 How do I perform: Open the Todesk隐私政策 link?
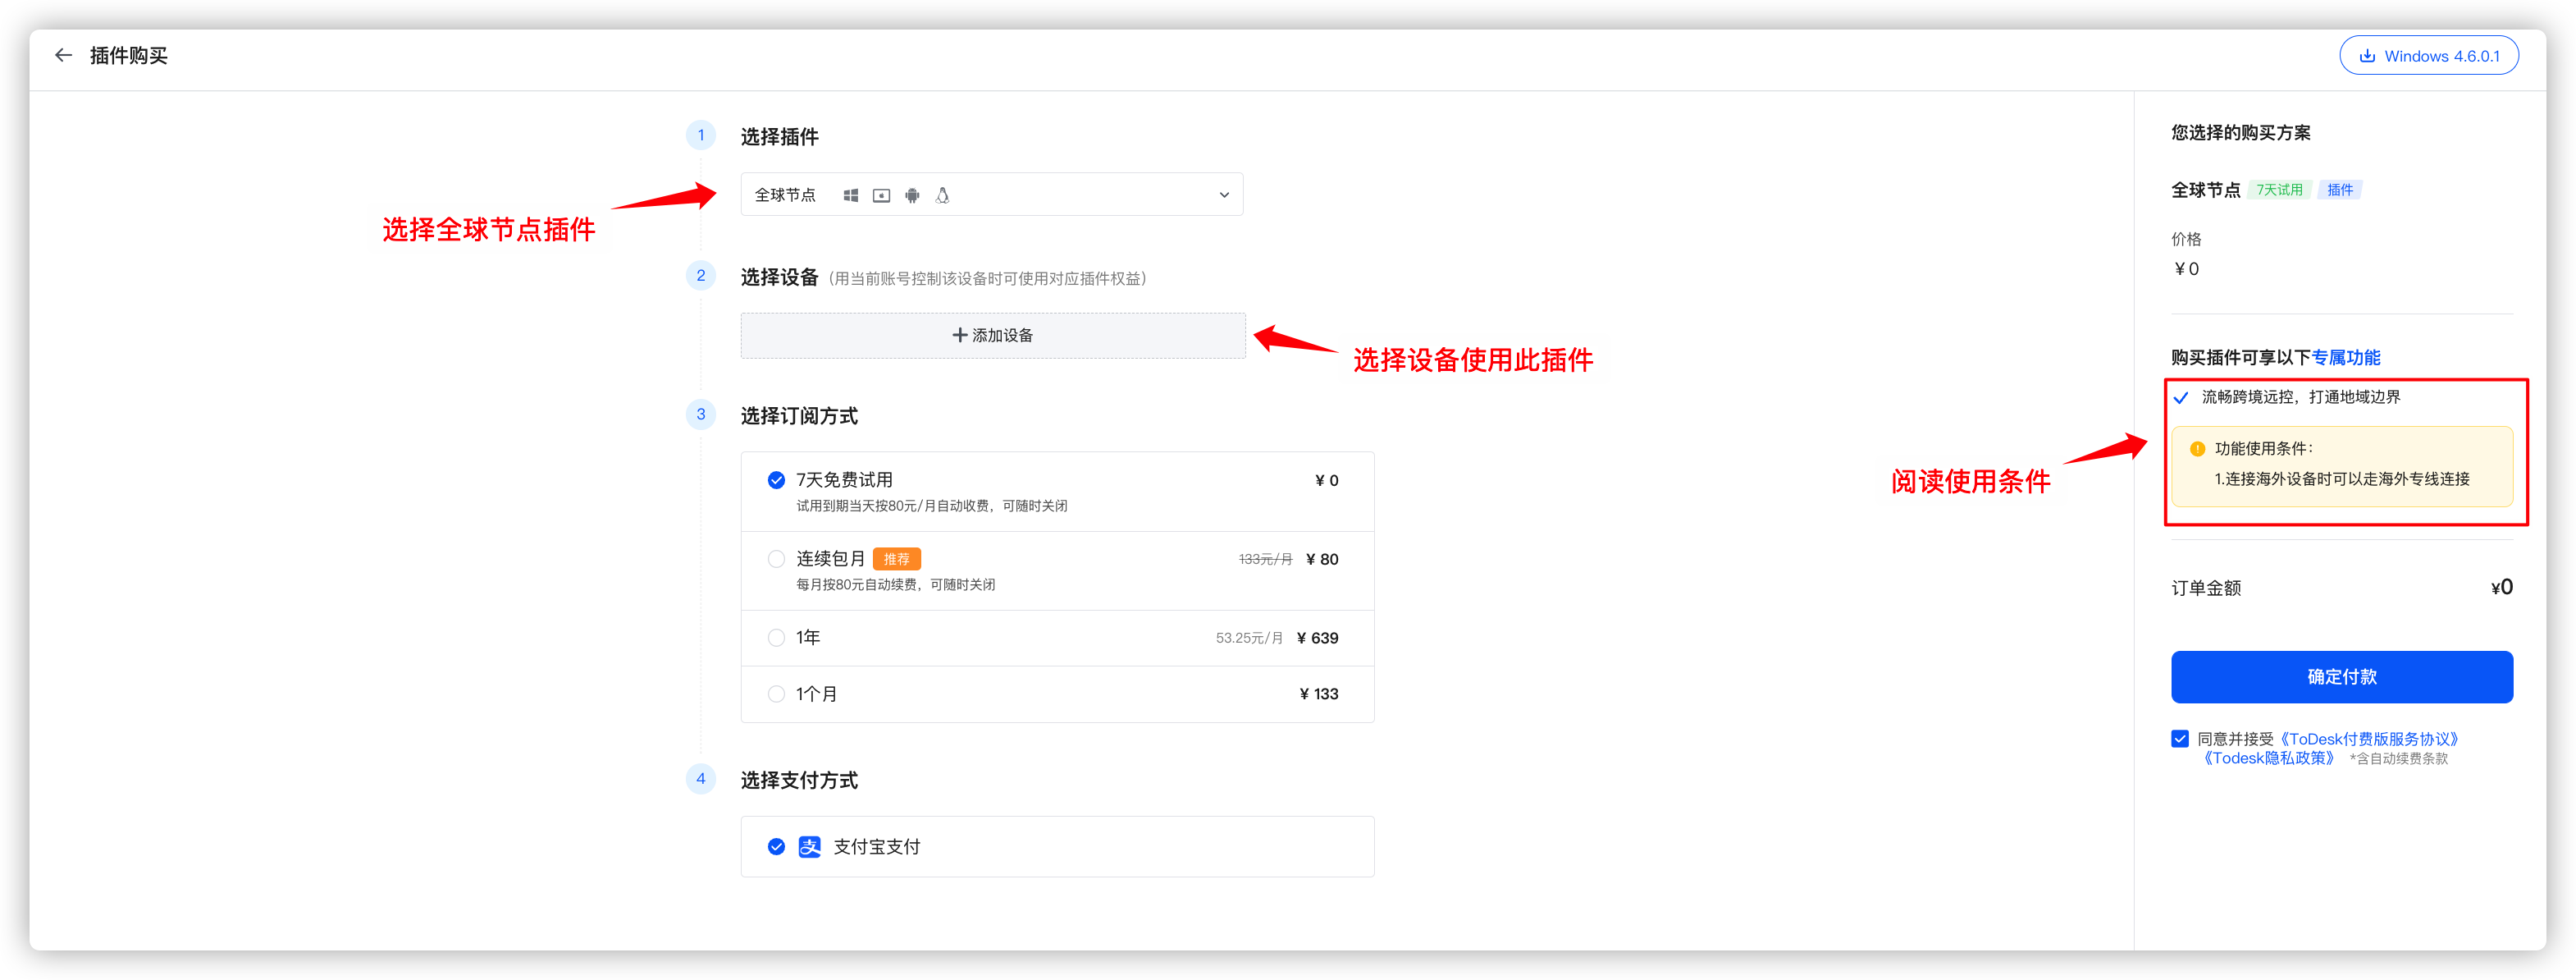pos(2268,758)
